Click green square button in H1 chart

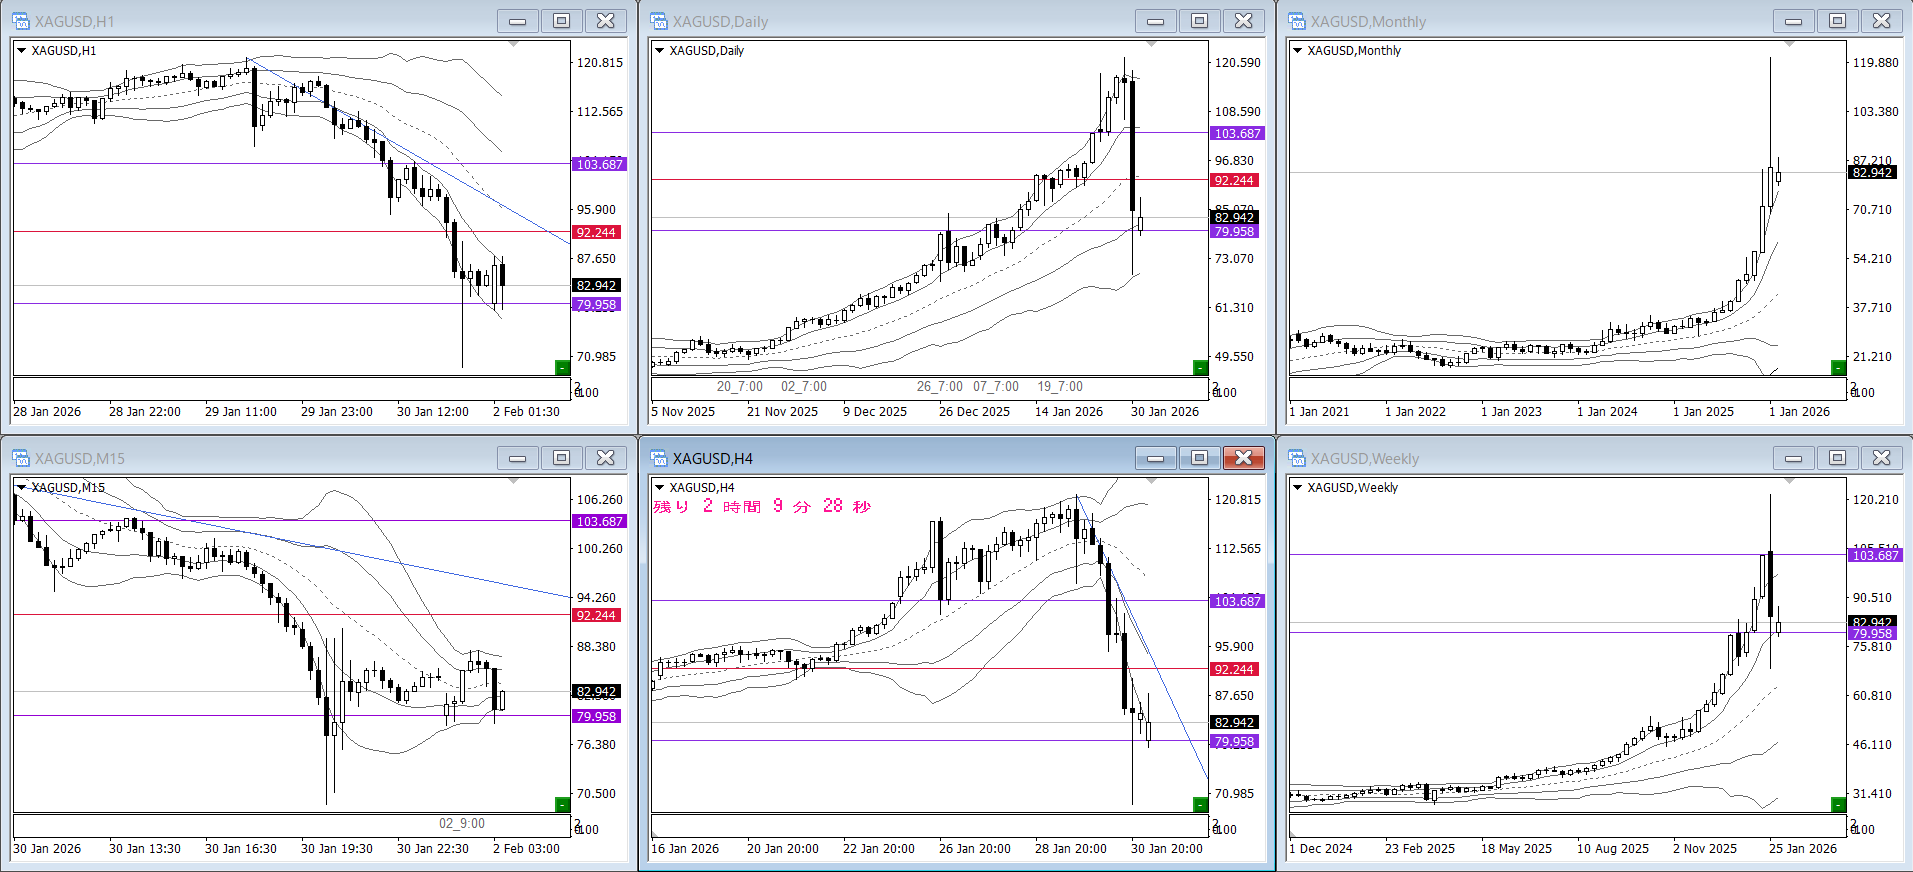(562, 367)
